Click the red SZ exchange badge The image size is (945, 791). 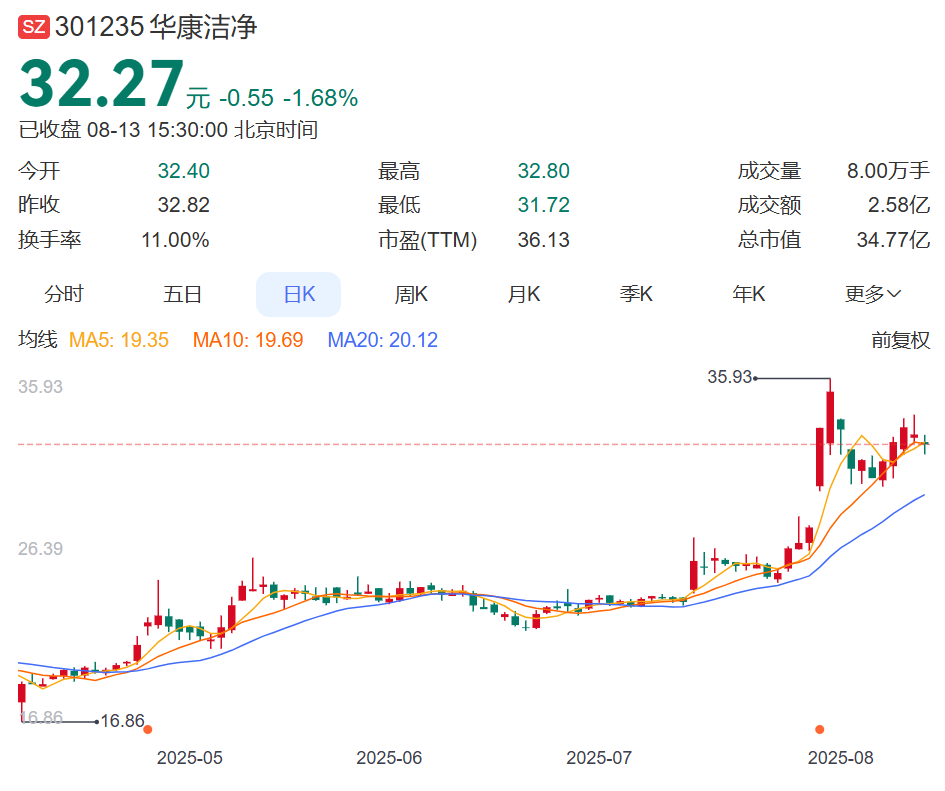click(34, 27)
